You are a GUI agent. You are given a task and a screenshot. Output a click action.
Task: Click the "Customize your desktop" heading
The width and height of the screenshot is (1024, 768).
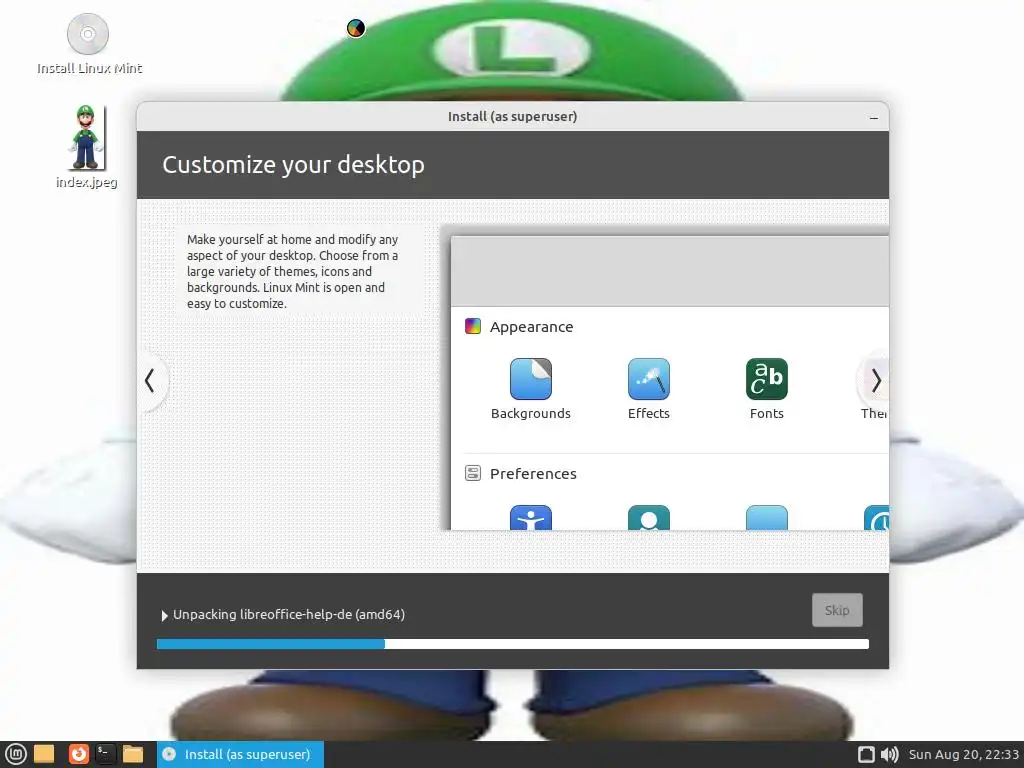[x=293, y=165]
